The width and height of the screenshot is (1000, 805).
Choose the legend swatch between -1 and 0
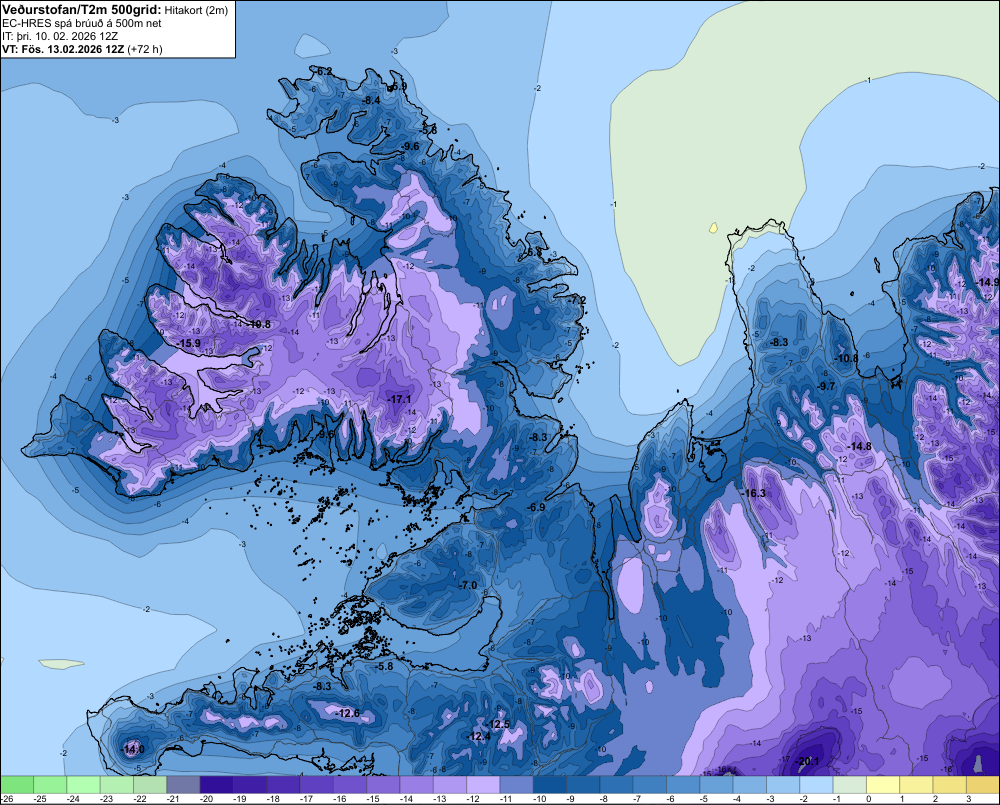pyautogui.click(x=849, y=785)
